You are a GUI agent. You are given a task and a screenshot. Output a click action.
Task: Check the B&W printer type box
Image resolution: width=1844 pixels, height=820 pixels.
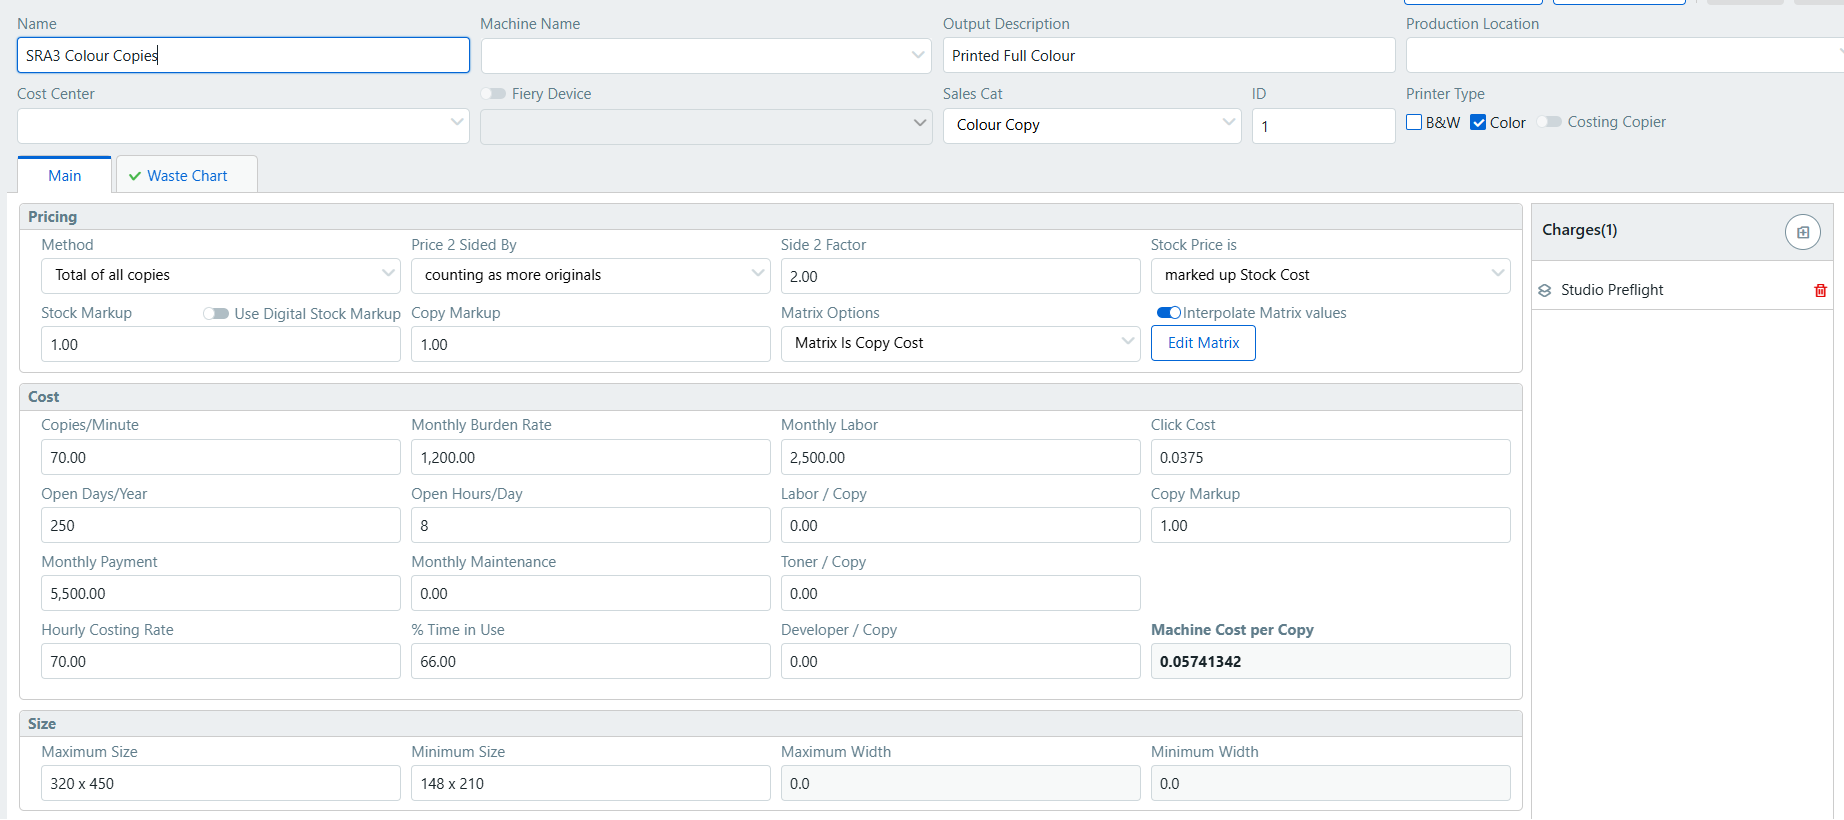tap(1414, 122)
